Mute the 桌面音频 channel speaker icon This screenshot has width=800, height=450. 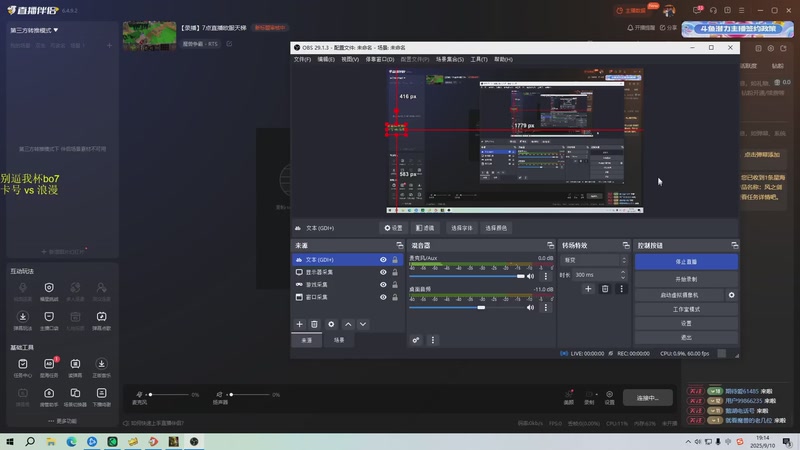click(531, 307)
